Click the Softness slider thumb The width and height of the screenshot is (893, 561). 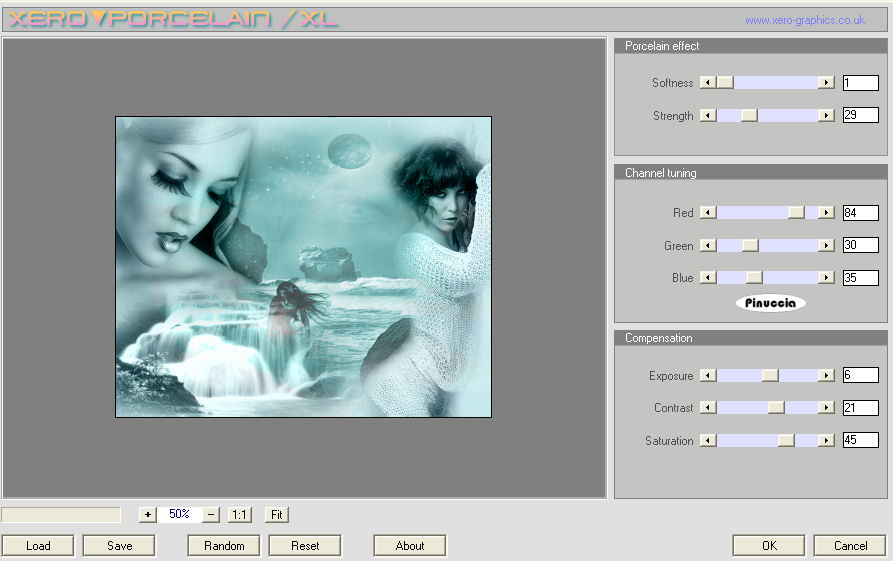(x=725, y=83)
